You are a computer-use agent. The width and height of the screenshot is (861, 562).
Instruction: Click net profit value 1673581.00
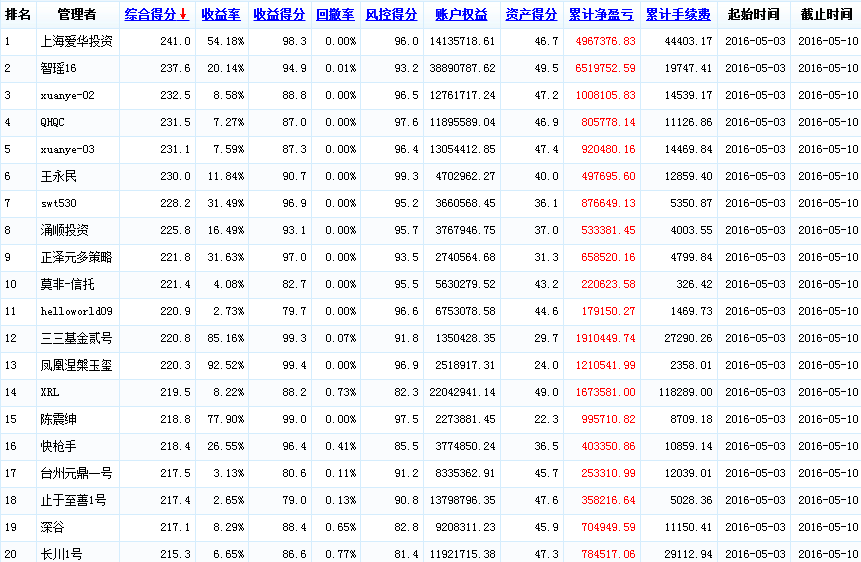click(x=605, y=392)
